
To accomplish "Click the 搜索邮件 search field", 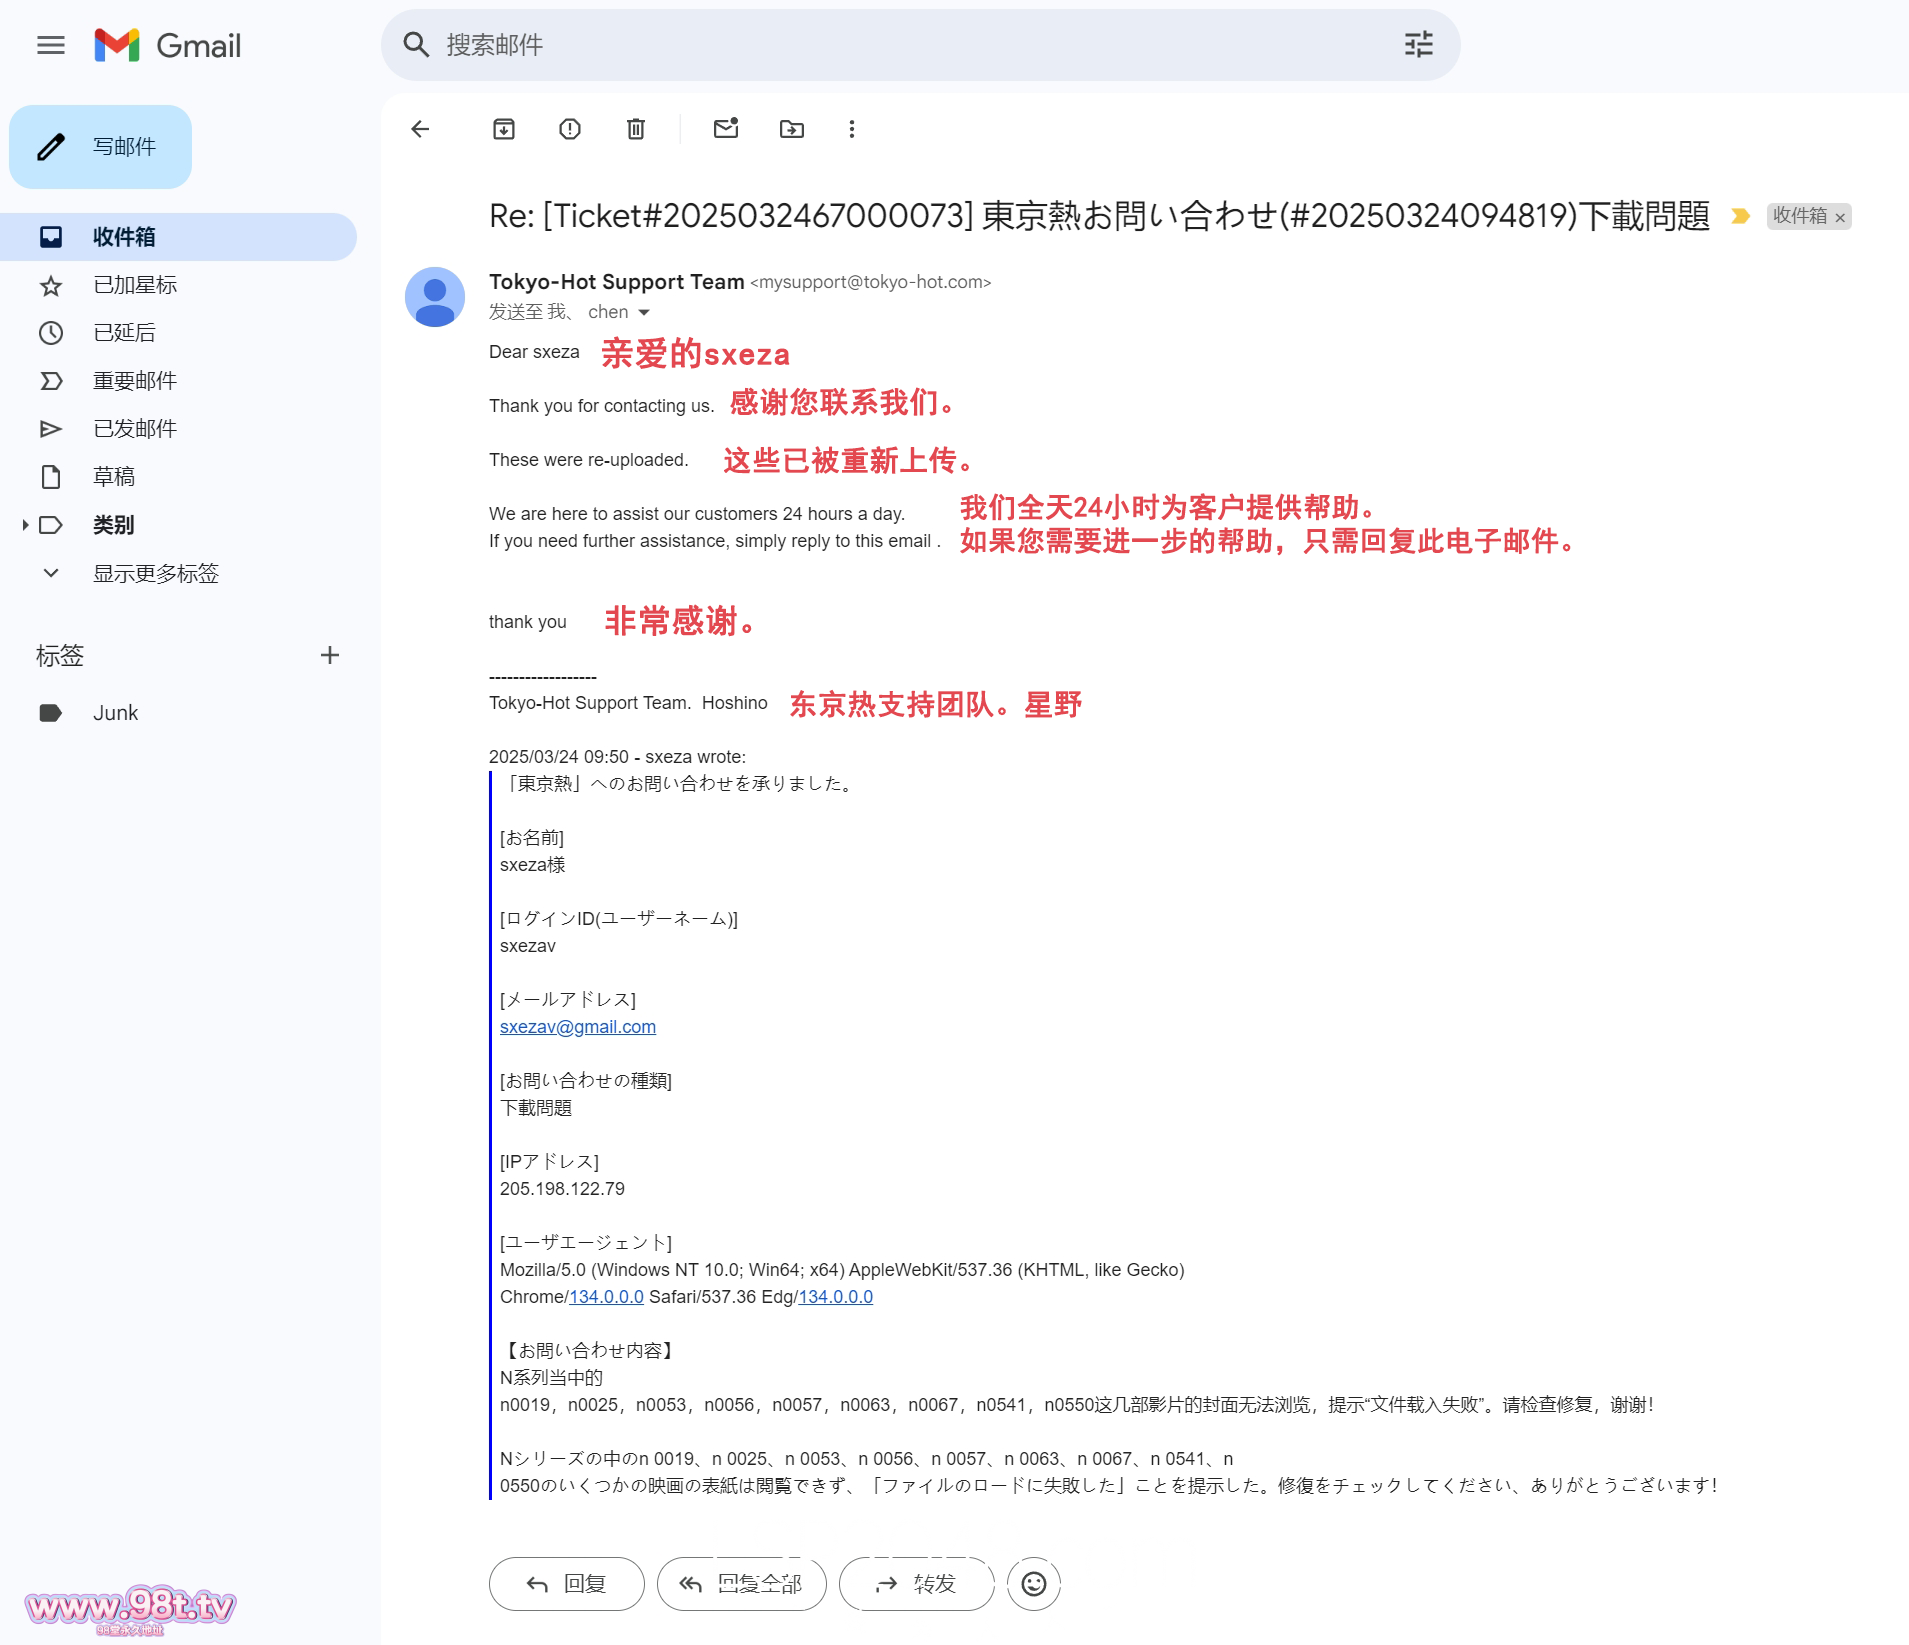I will (x=900, y=45).
